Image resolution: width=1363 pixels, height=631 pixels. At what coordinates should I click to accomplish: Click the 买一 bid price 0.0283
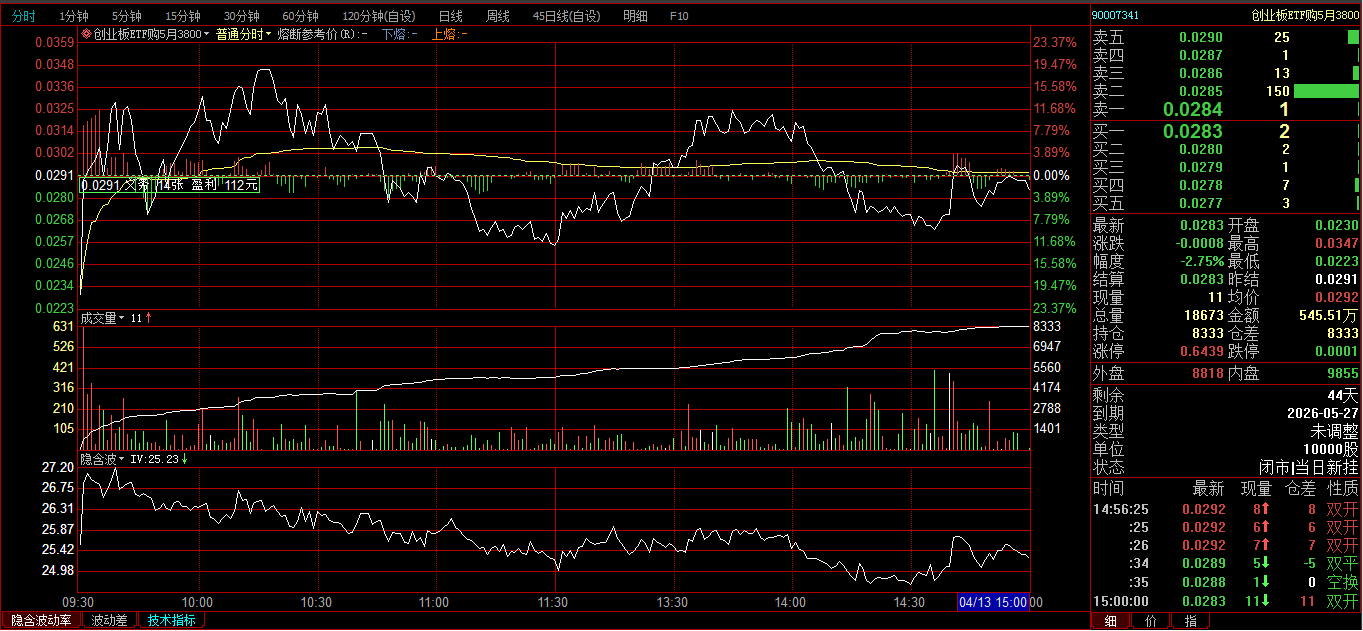1192,131
